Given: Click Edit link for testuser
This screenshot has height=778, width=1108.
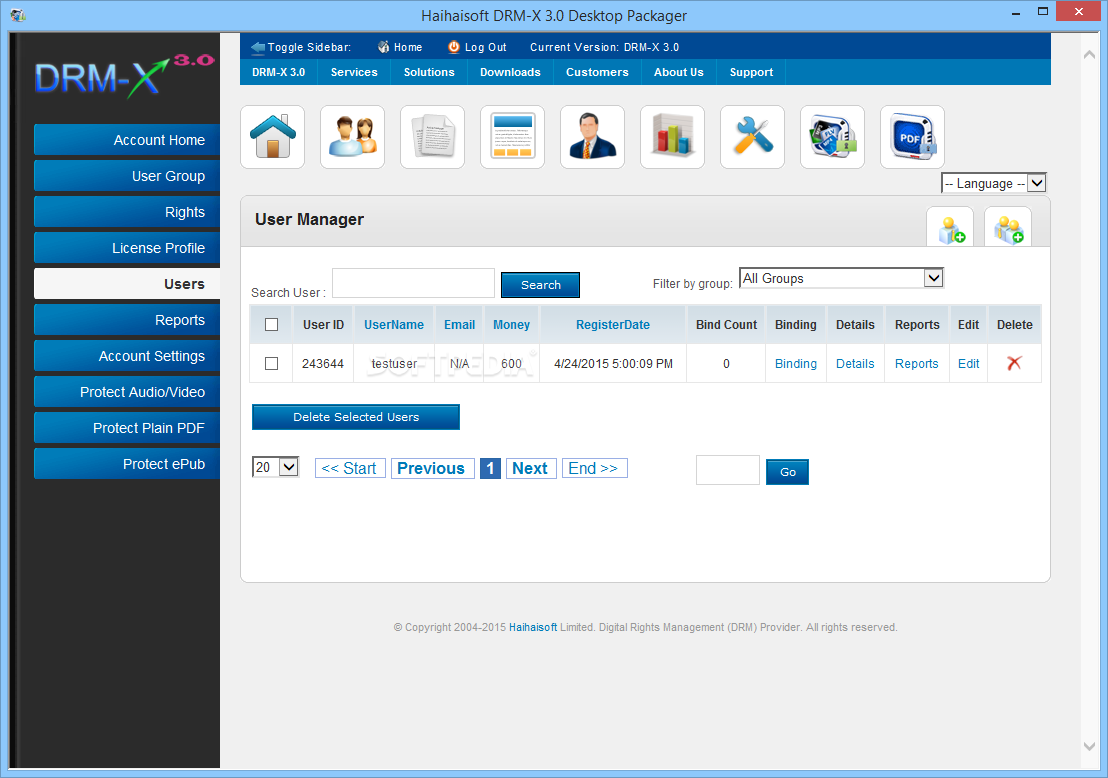Looking at the screenshot, I should (968, 363).
